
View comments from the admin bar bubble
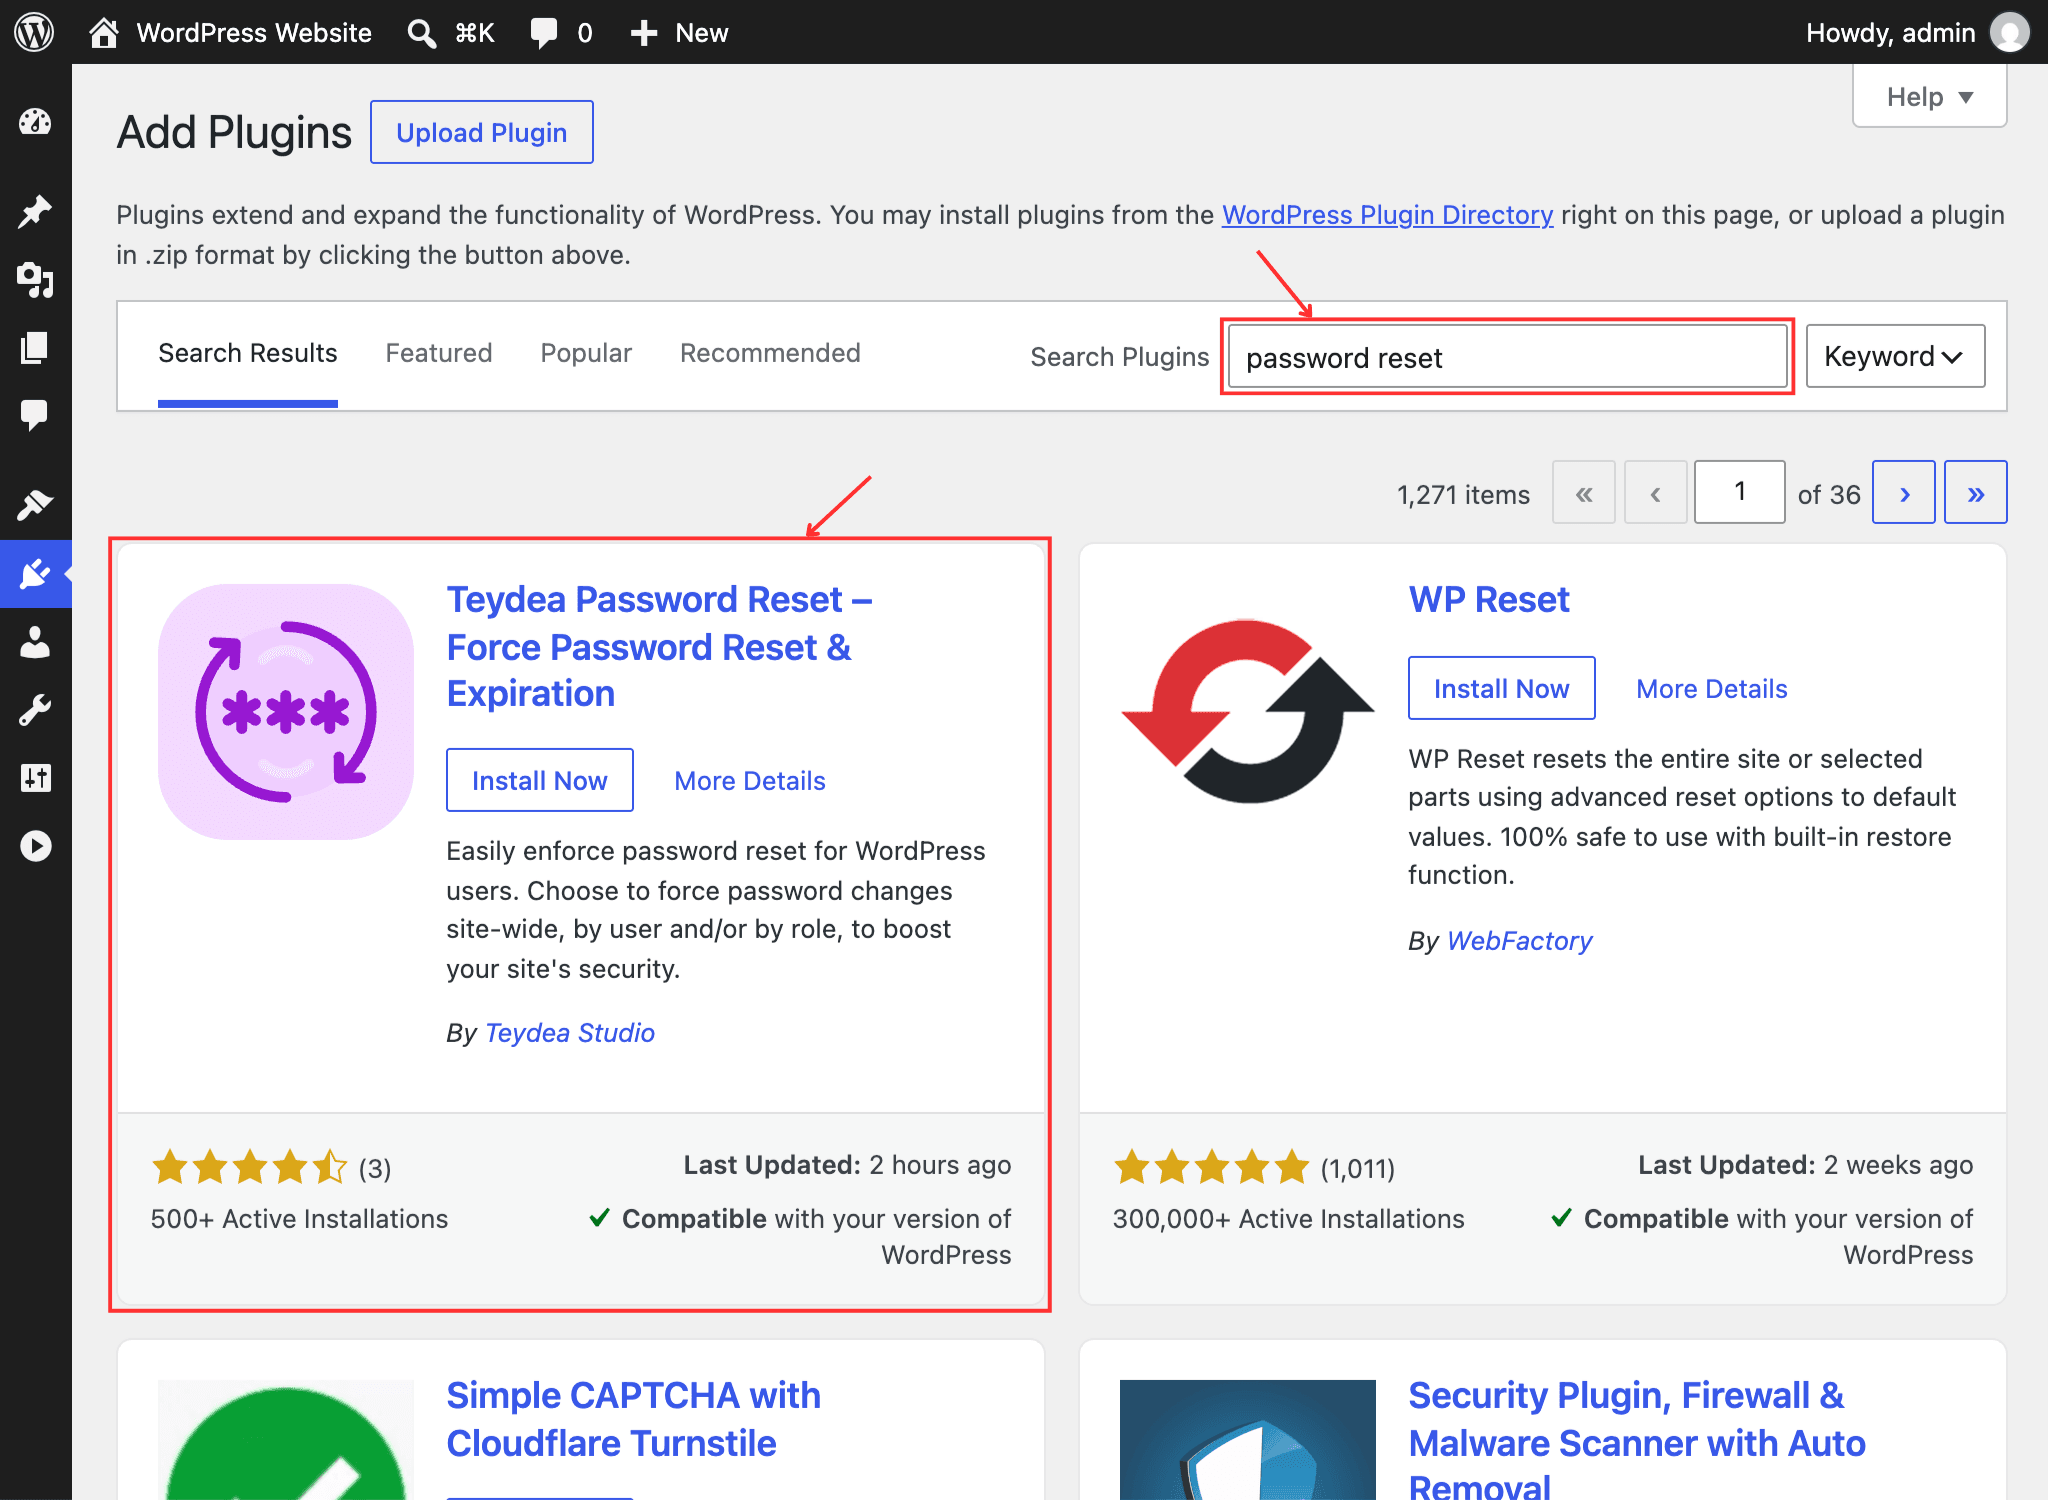tap(544, 33)
